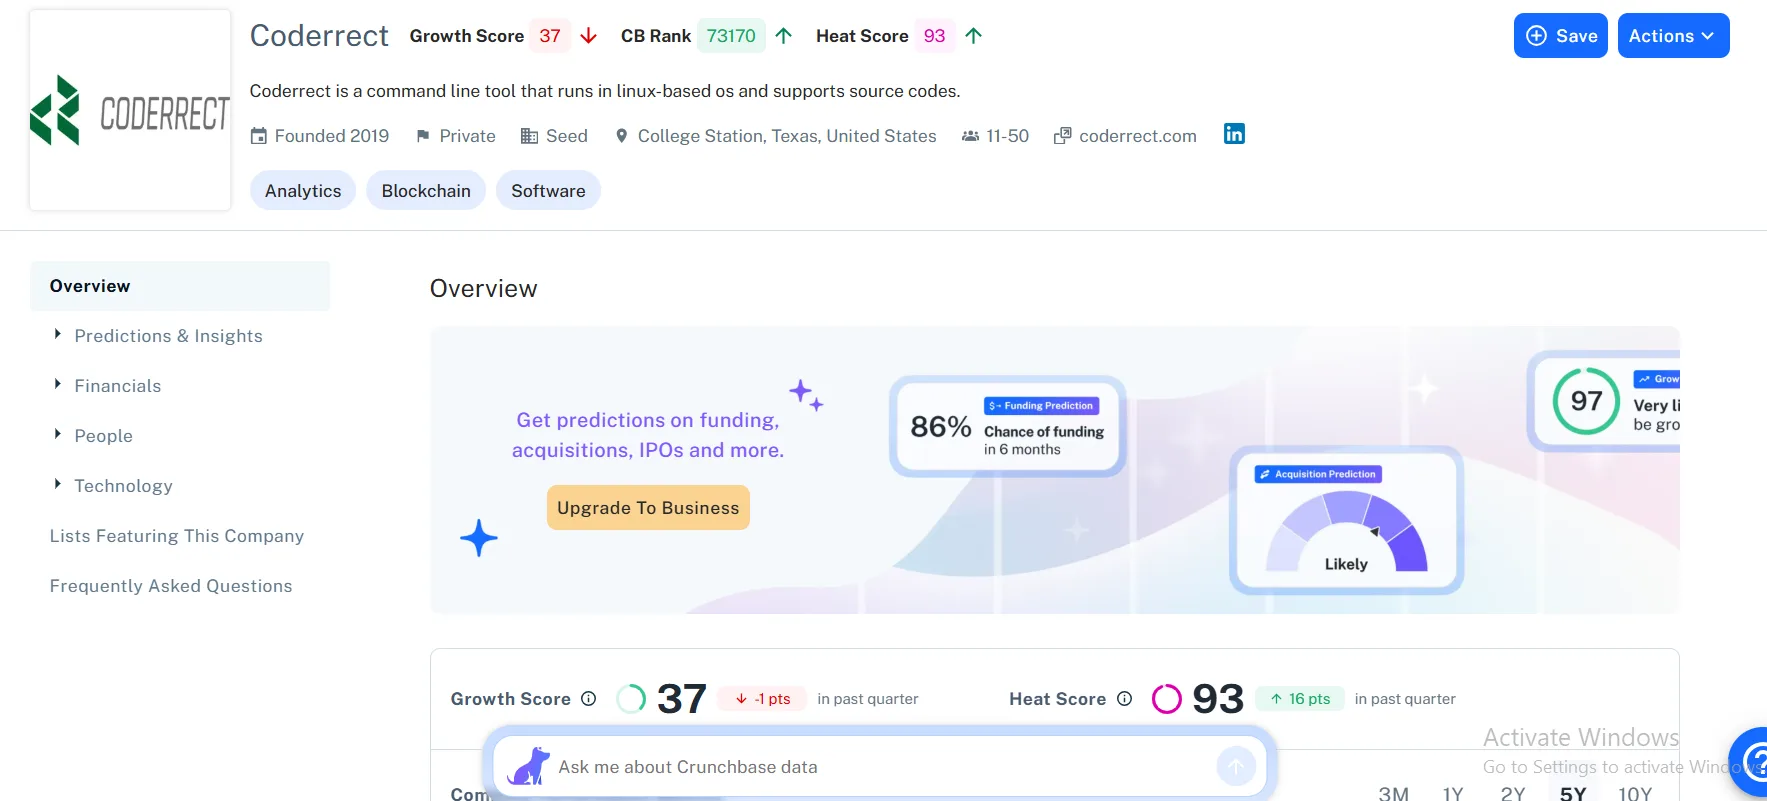1767x801 pixels.
Task: Click the dog mascot assistant icon
Action: (x=528, y=766)
